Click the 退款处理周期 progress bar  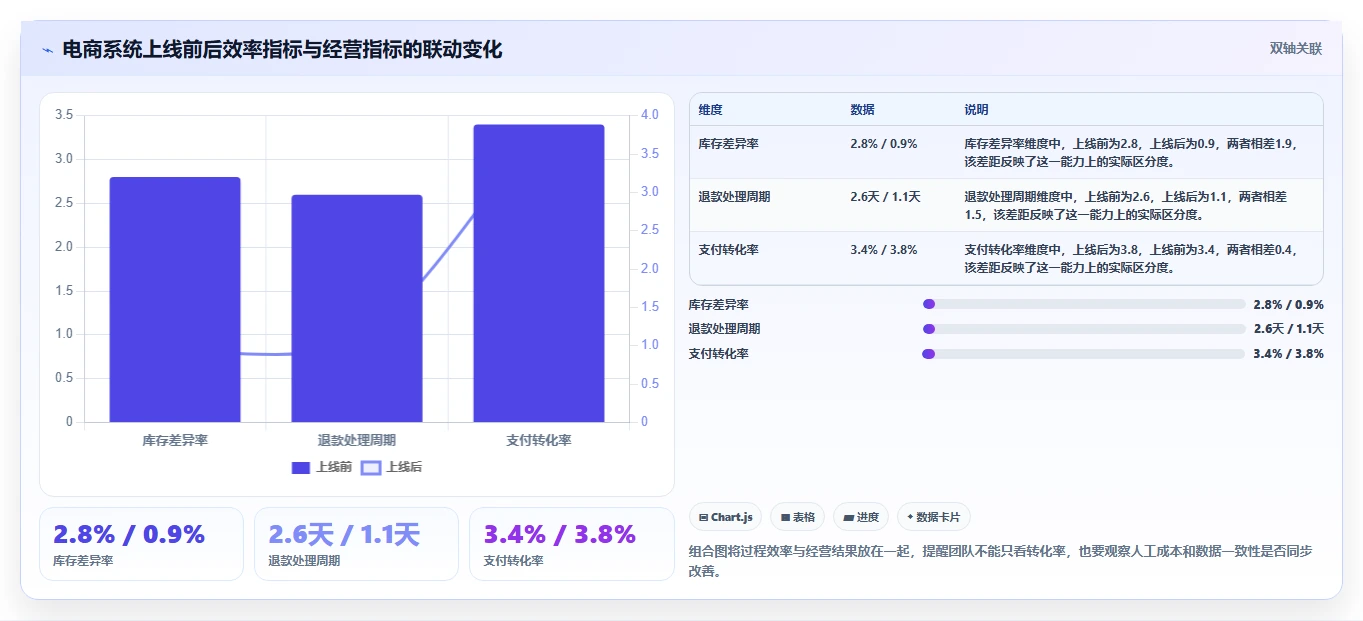[x=1083, y=329]
